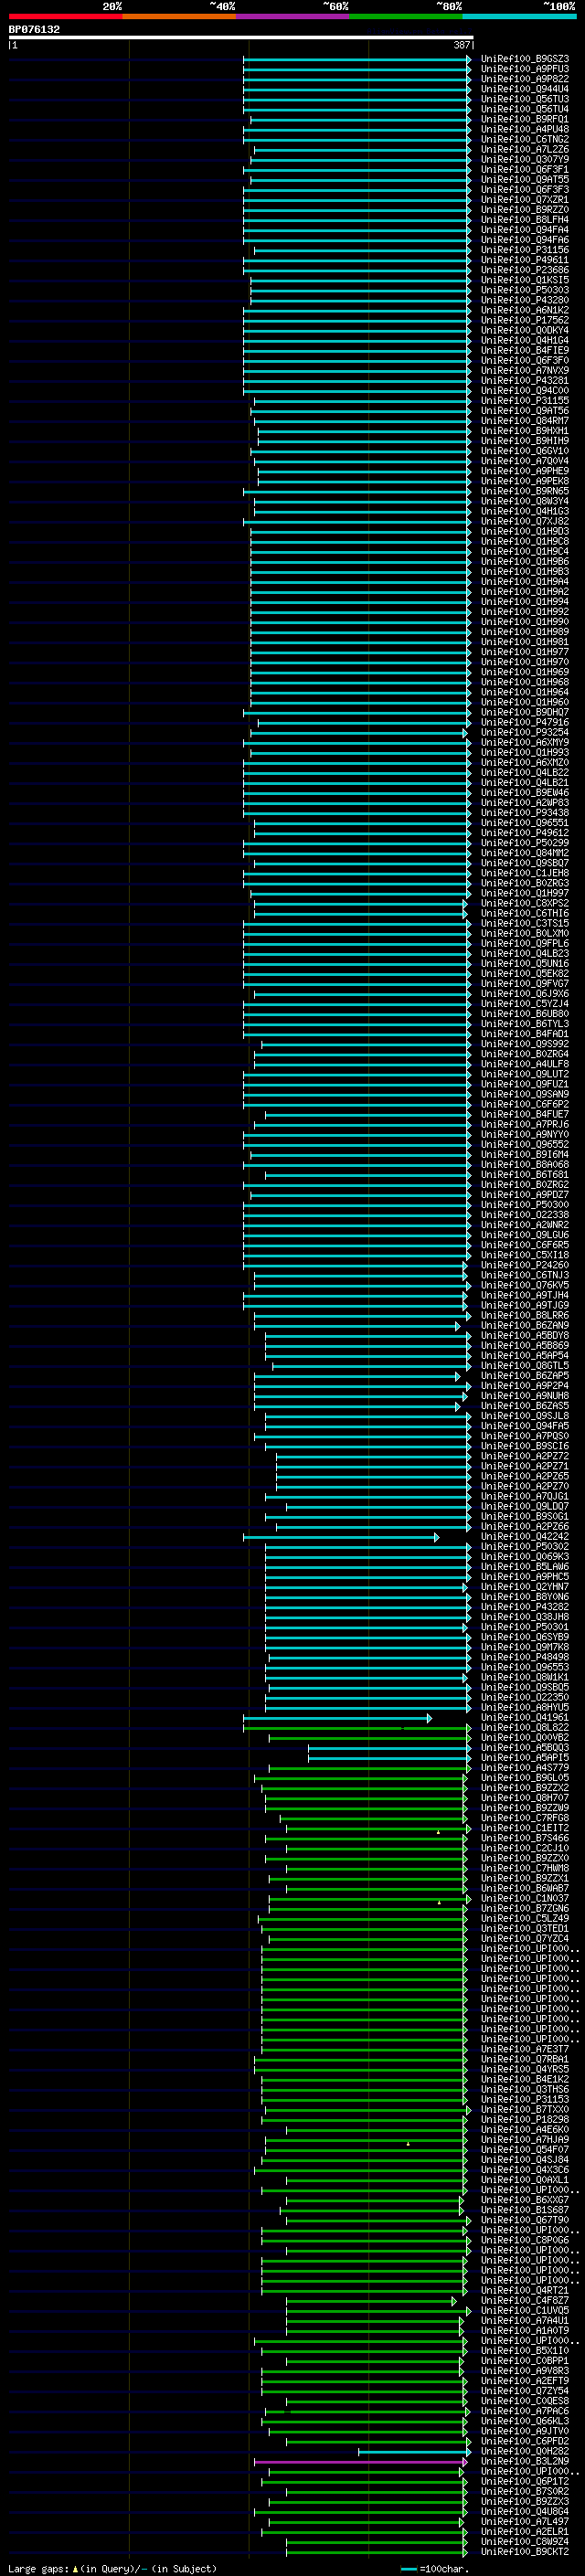Select the UniRef100_Q069K3 label

(525, 1556)
